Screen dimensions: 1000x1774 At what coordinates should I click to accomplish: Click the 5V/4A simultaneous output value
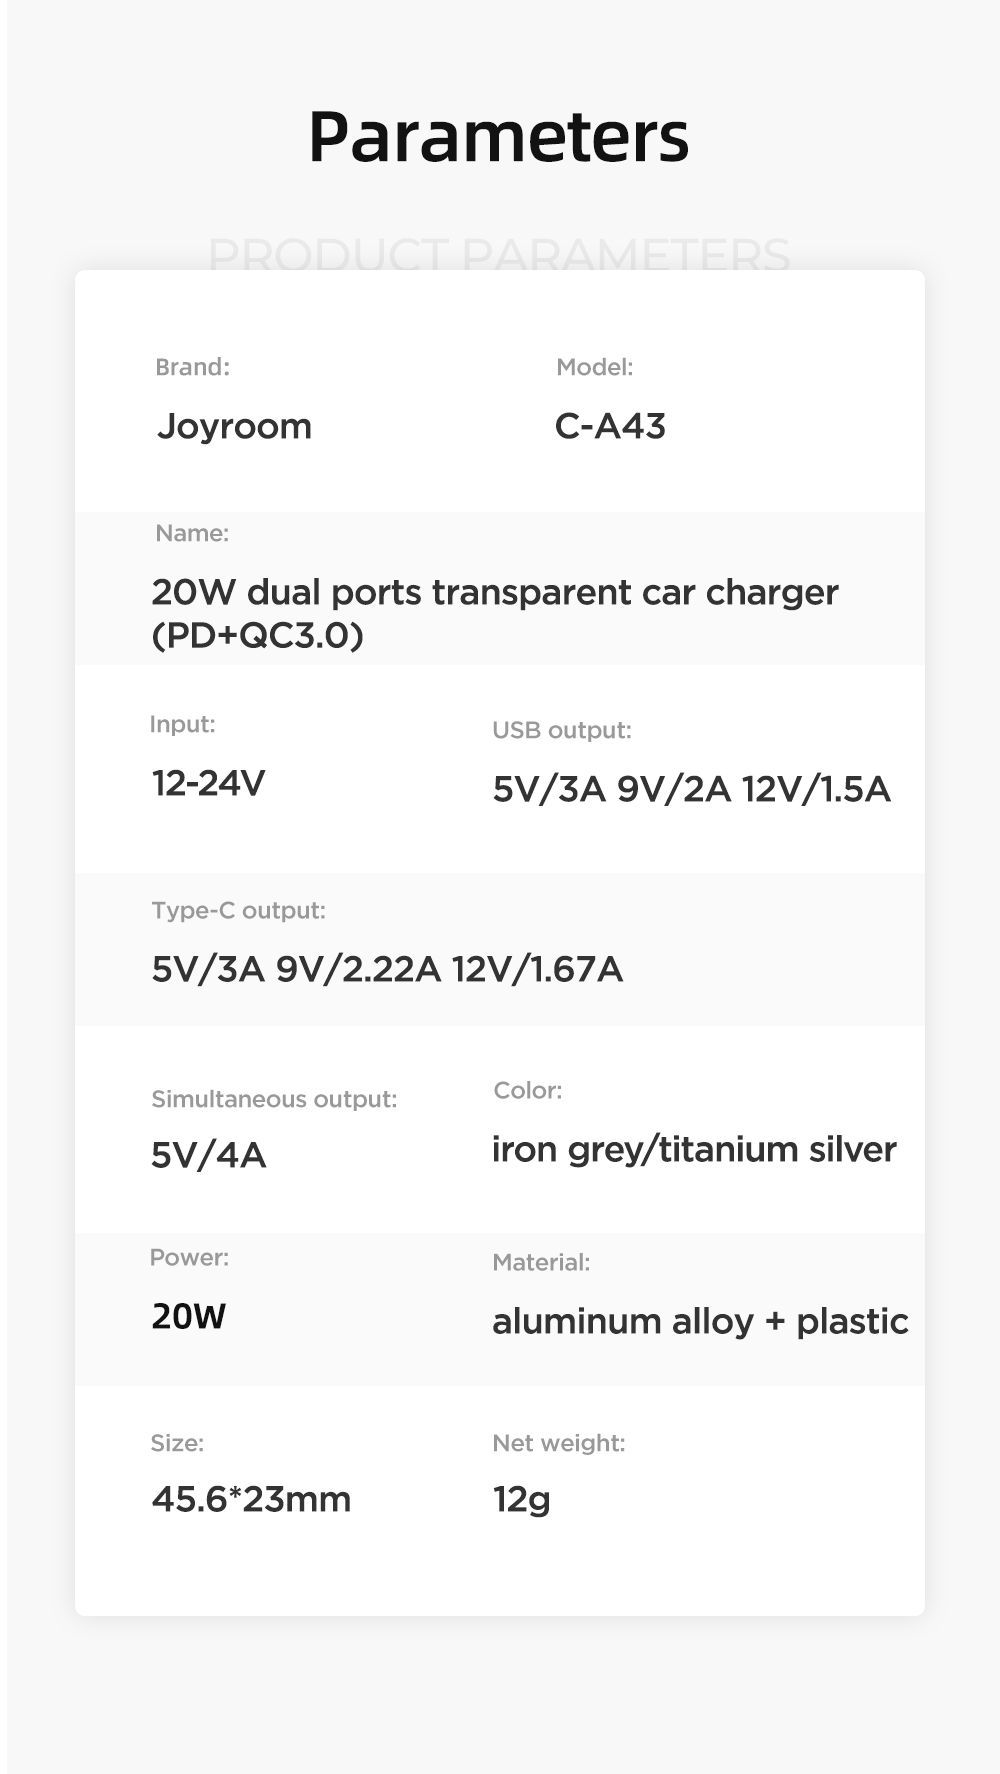click(208, 1155)
